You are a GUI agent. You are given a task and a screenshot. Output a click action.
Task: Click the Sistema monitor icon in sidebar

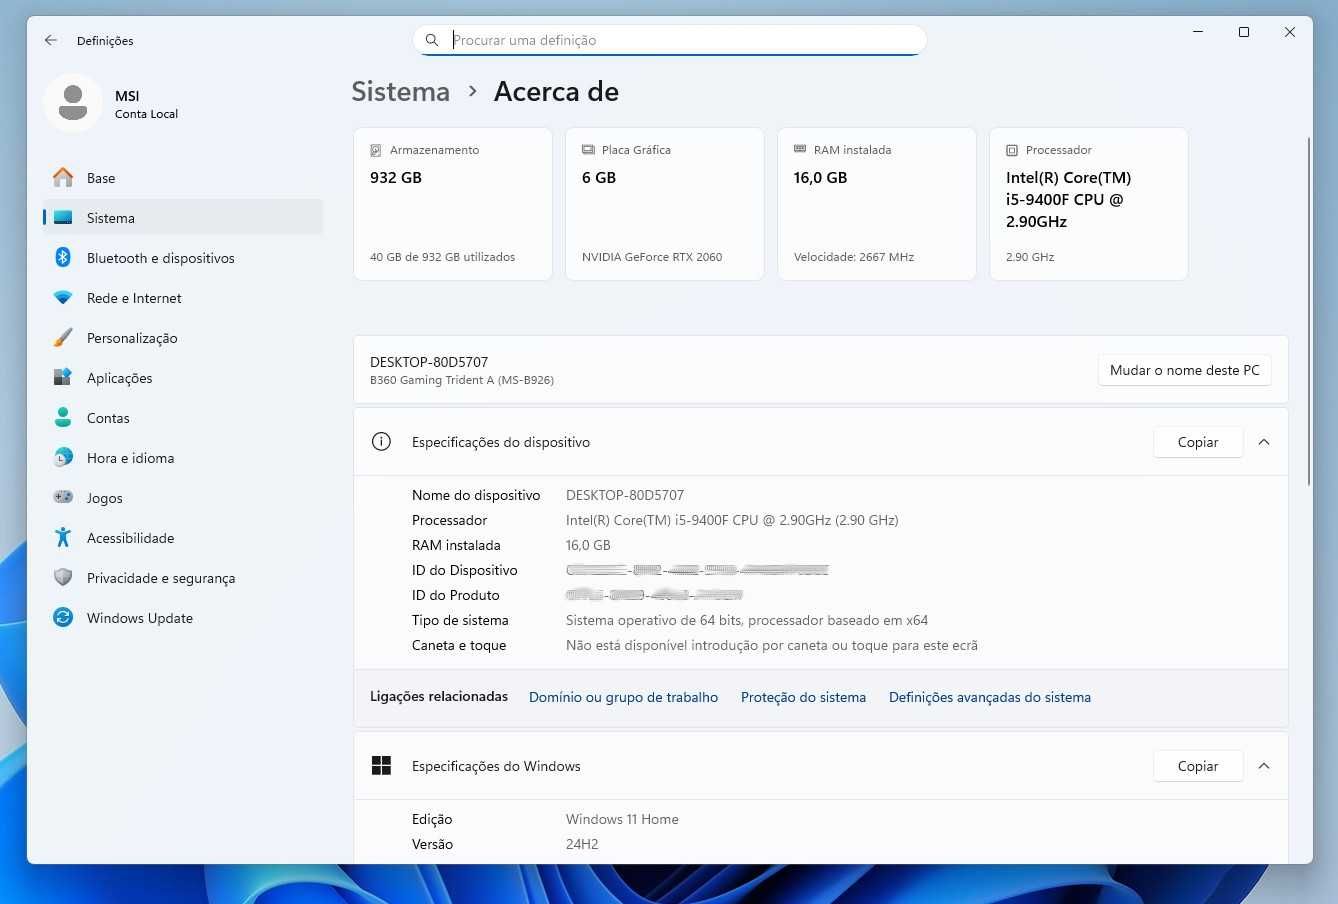coord(63,218)
